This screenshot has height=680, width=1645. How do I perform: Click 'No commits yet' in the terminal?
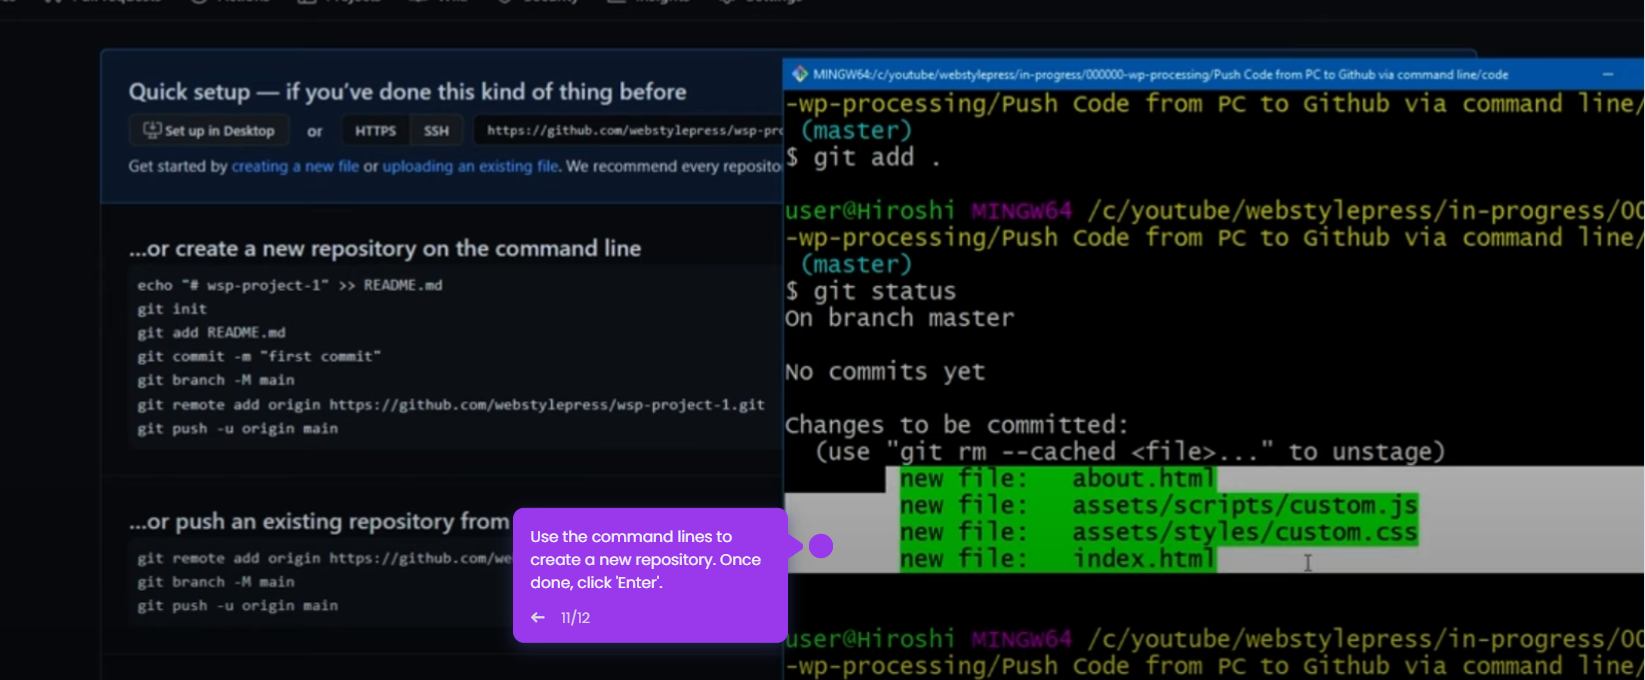click(885, 372)
